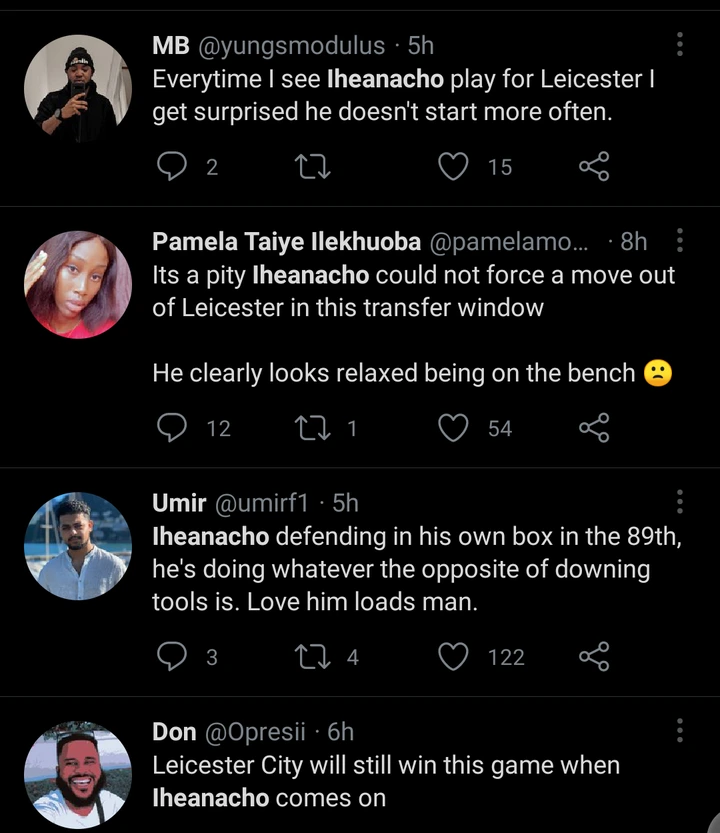Open more options on Don's tweet

pos(680,731)
